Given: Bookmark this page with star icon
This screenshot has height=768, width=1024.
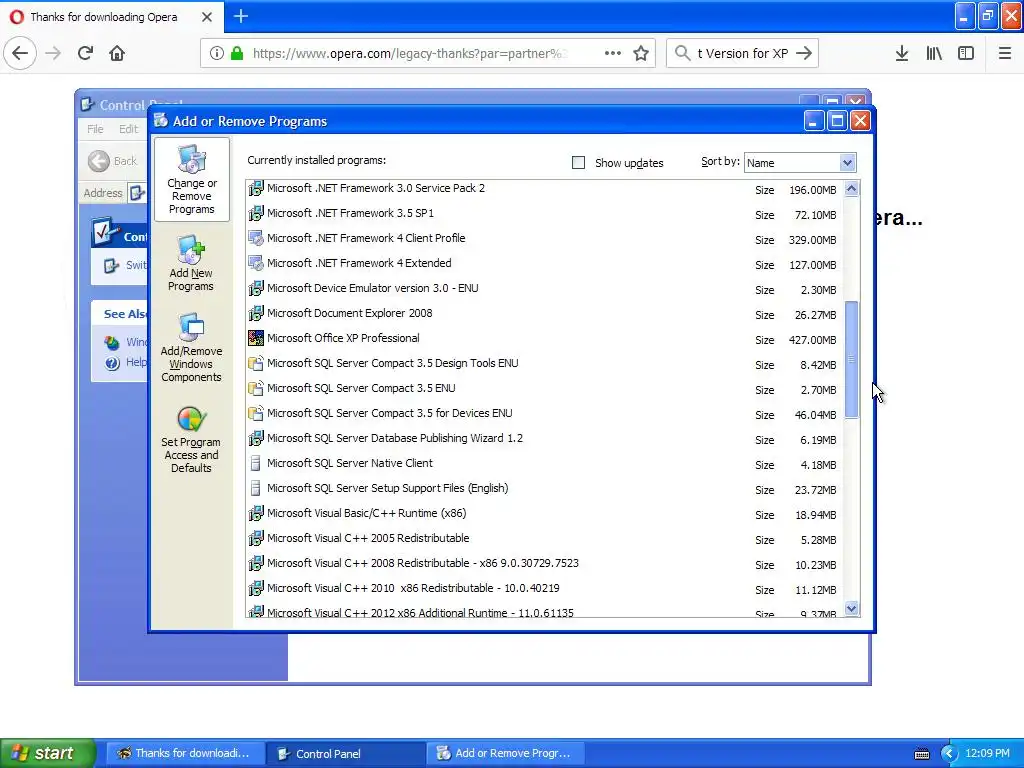Looking at the screenshot, I should coord(641,53).
